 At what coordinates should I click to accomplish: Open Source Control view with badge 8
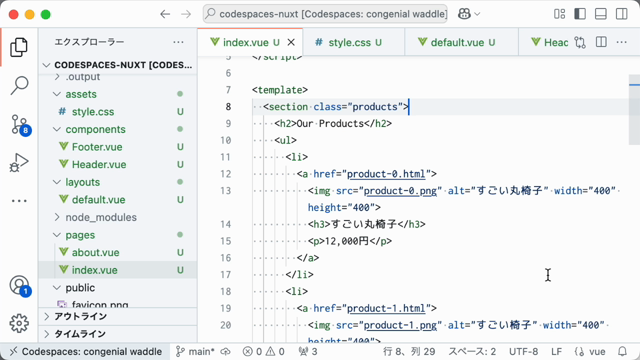[x=19, y=124]
